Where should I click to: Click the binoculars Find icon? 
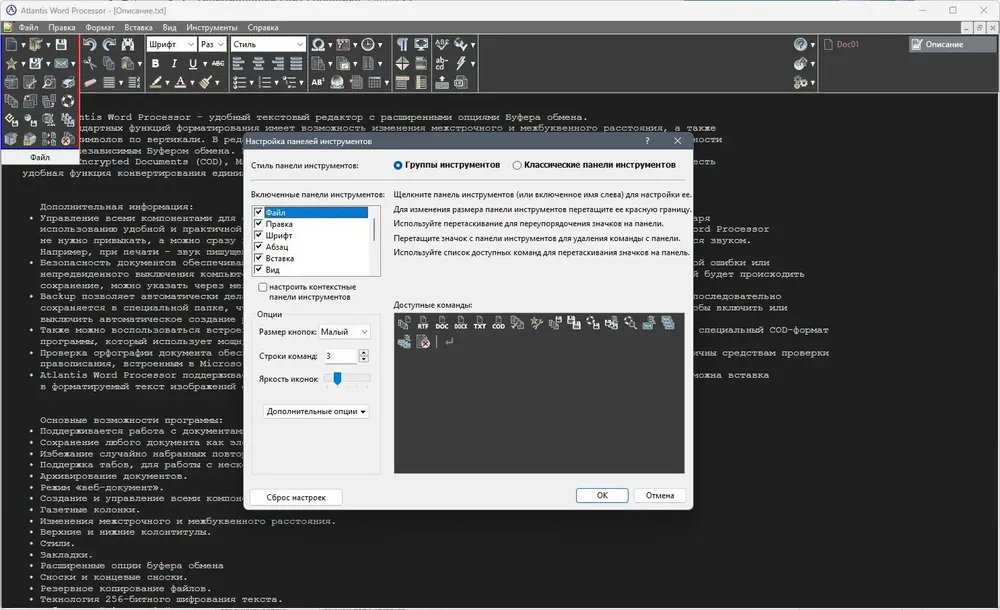coord(128,44)
